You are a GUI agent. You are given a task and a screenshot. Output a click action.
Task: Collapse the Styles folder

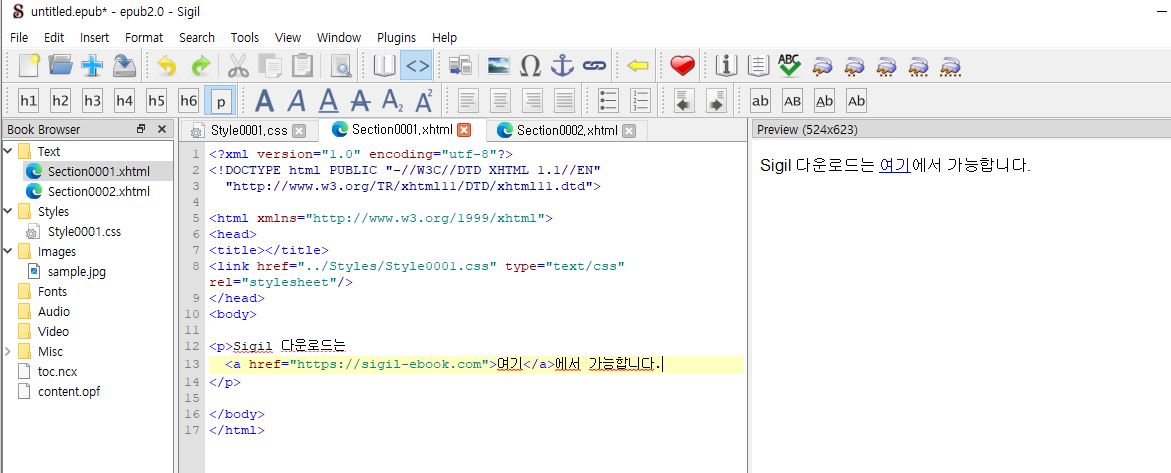(x=7, y=211)
